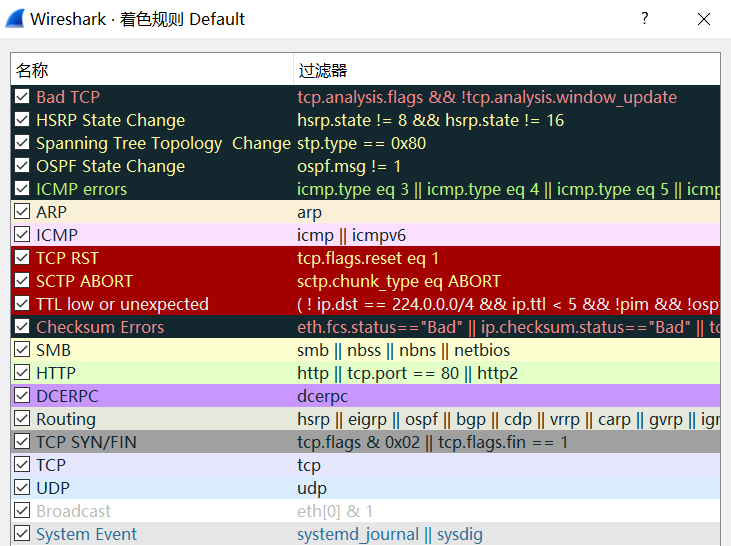The image size is (731, 546).
Task: Click filter eth[0] & 1
Action: pos(335,511)
